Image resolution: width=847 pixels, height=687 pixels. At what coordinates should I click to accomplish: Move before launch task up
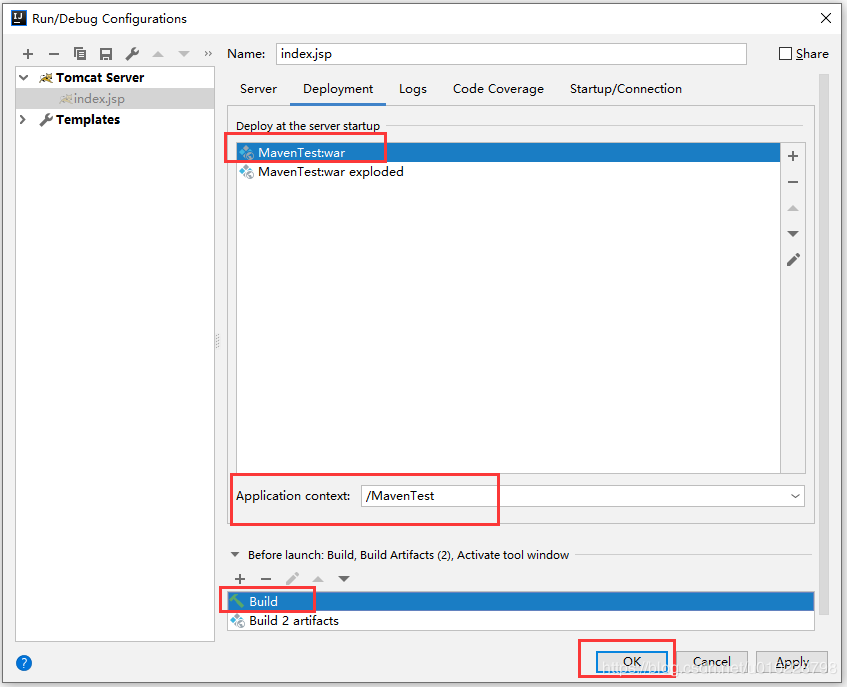pos(318,579)
